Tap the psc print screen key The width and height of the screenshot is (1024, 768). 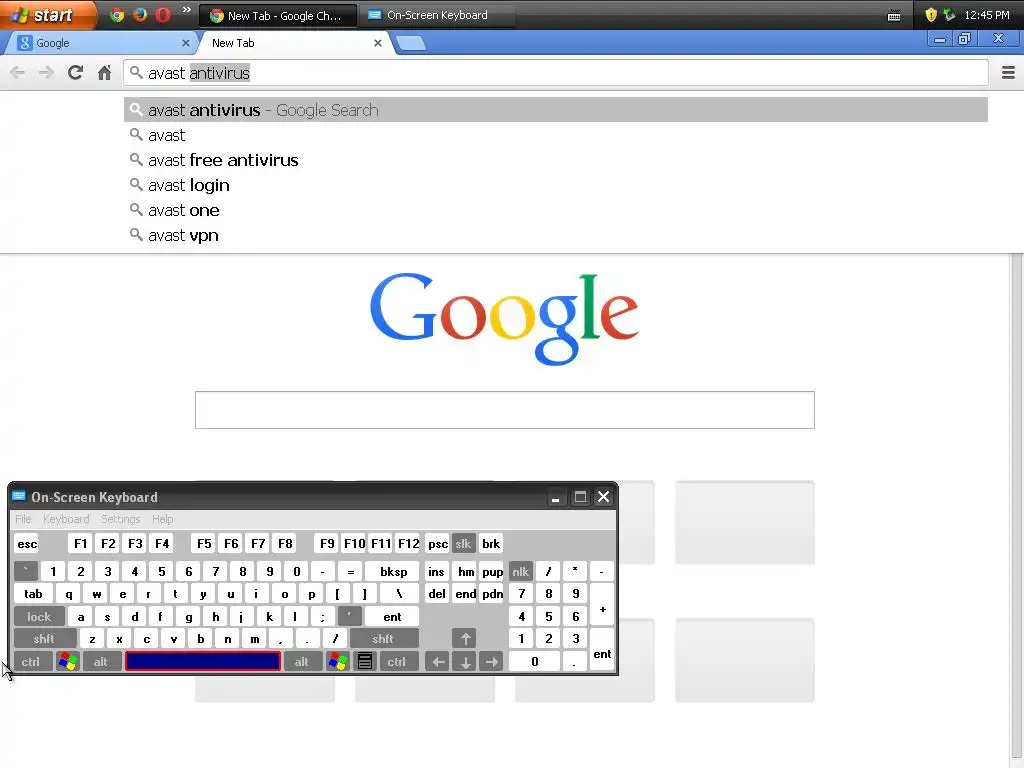(438, 544)
